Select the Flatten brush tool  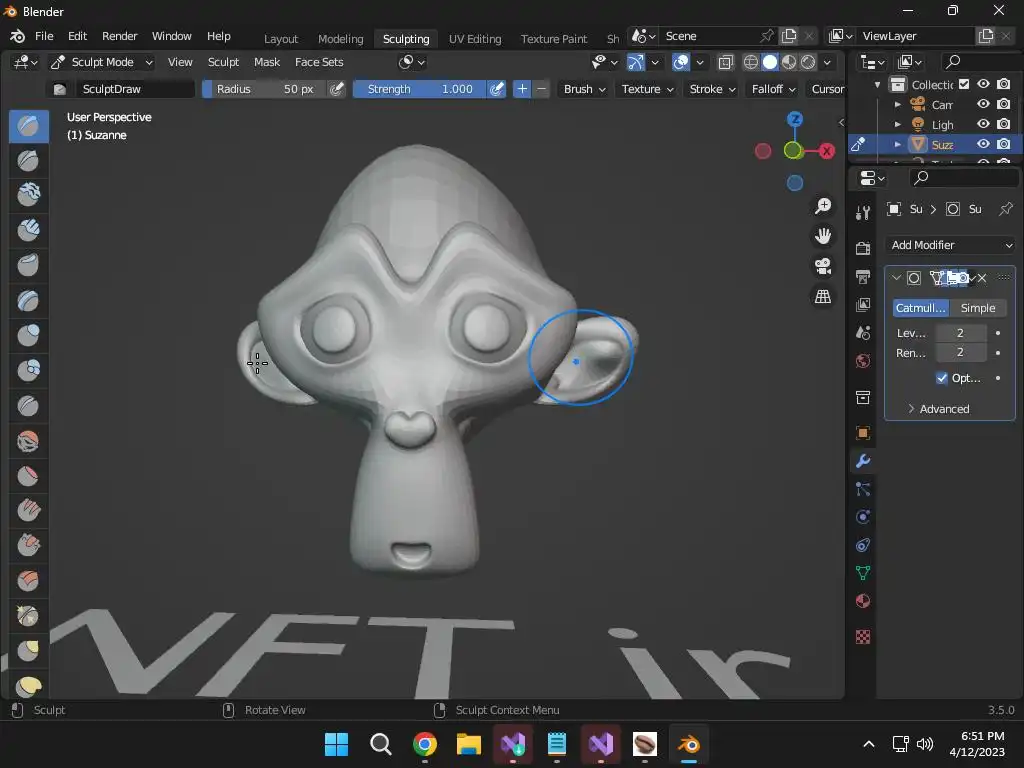click(28, 476)
